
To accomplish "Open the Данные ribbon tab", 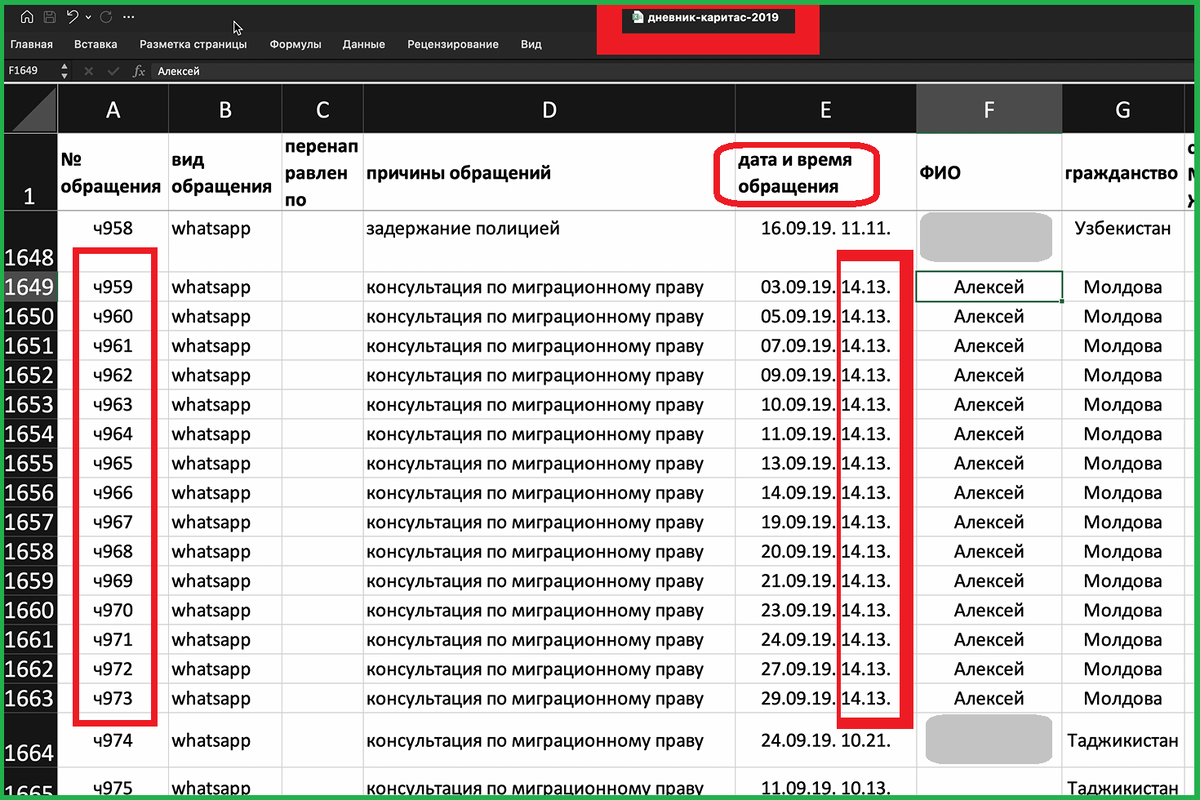I will coord(363,44).
